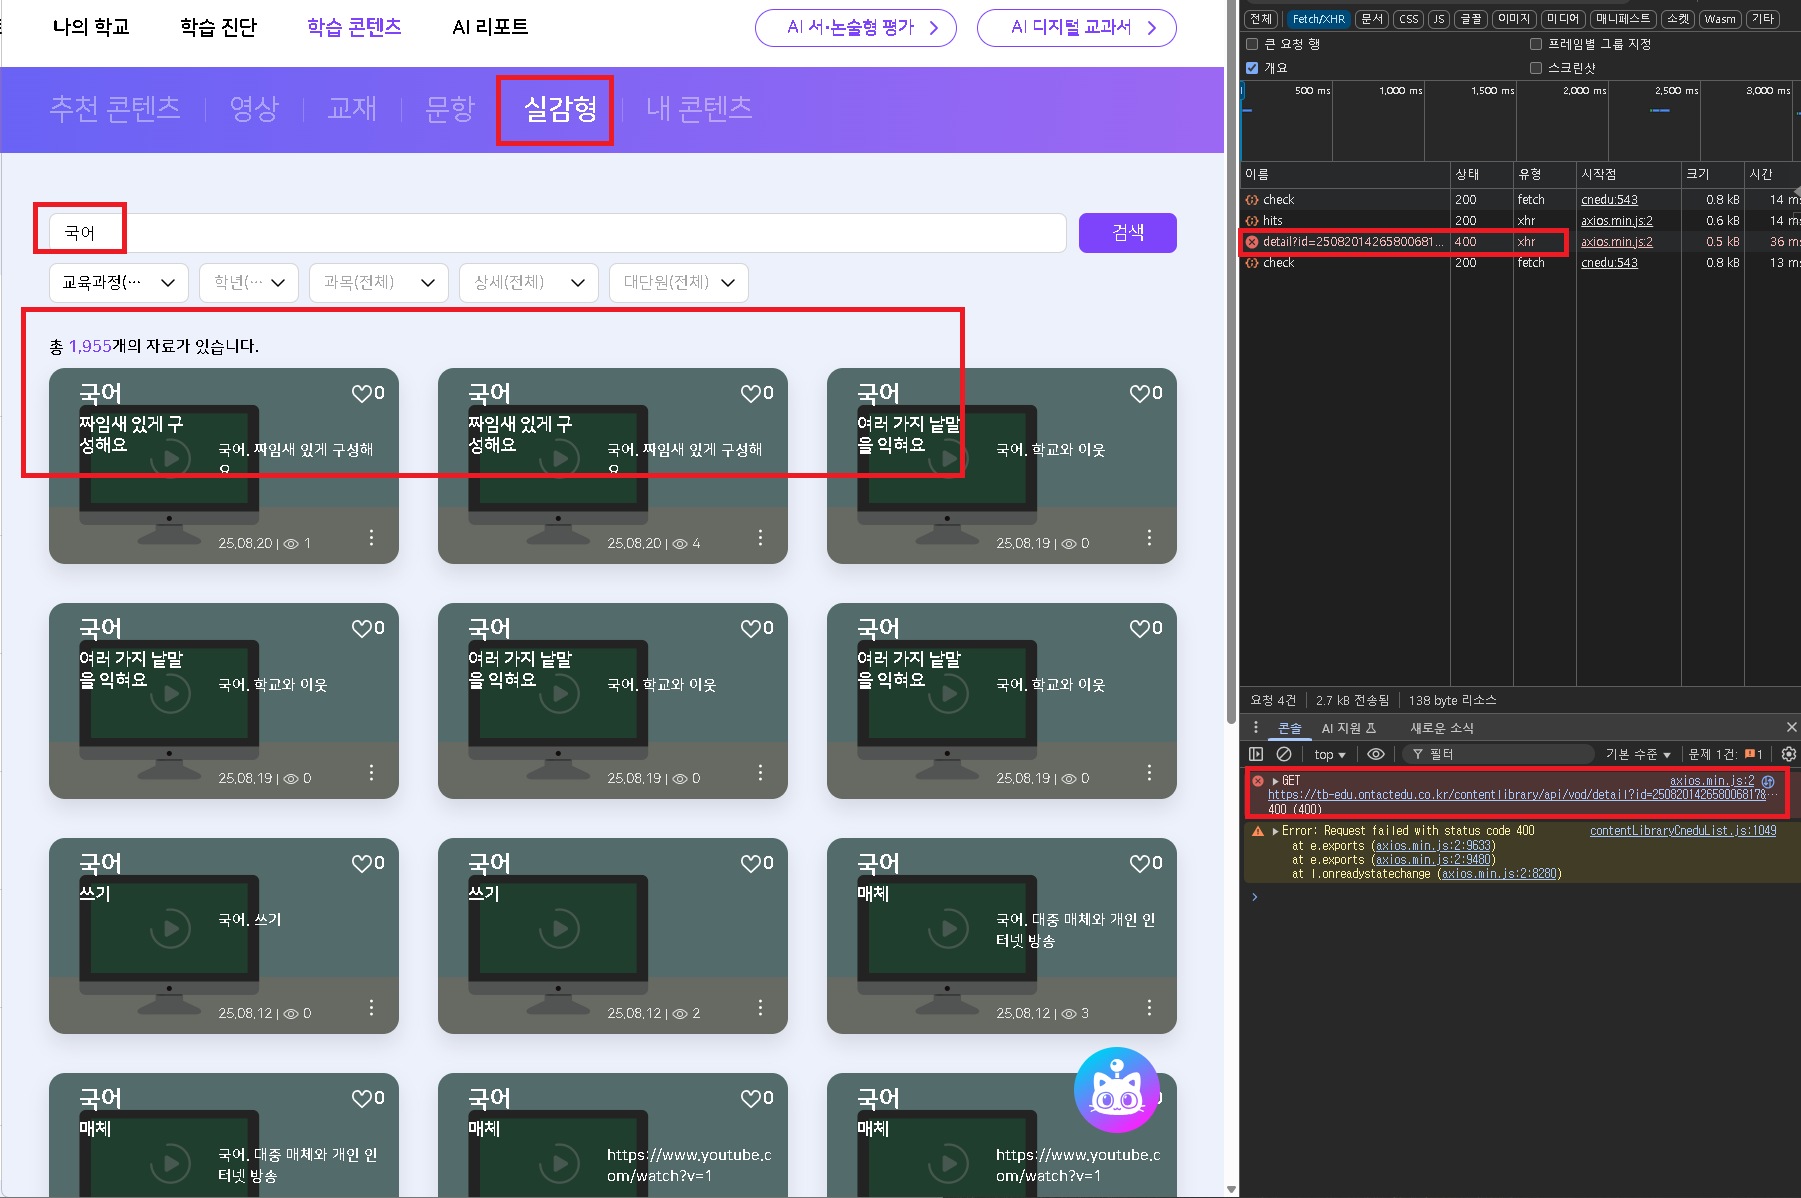This screenshot has width=1801, height=1198.
Task: Clear the console with the ban icon
Action: coord(1284,754)
